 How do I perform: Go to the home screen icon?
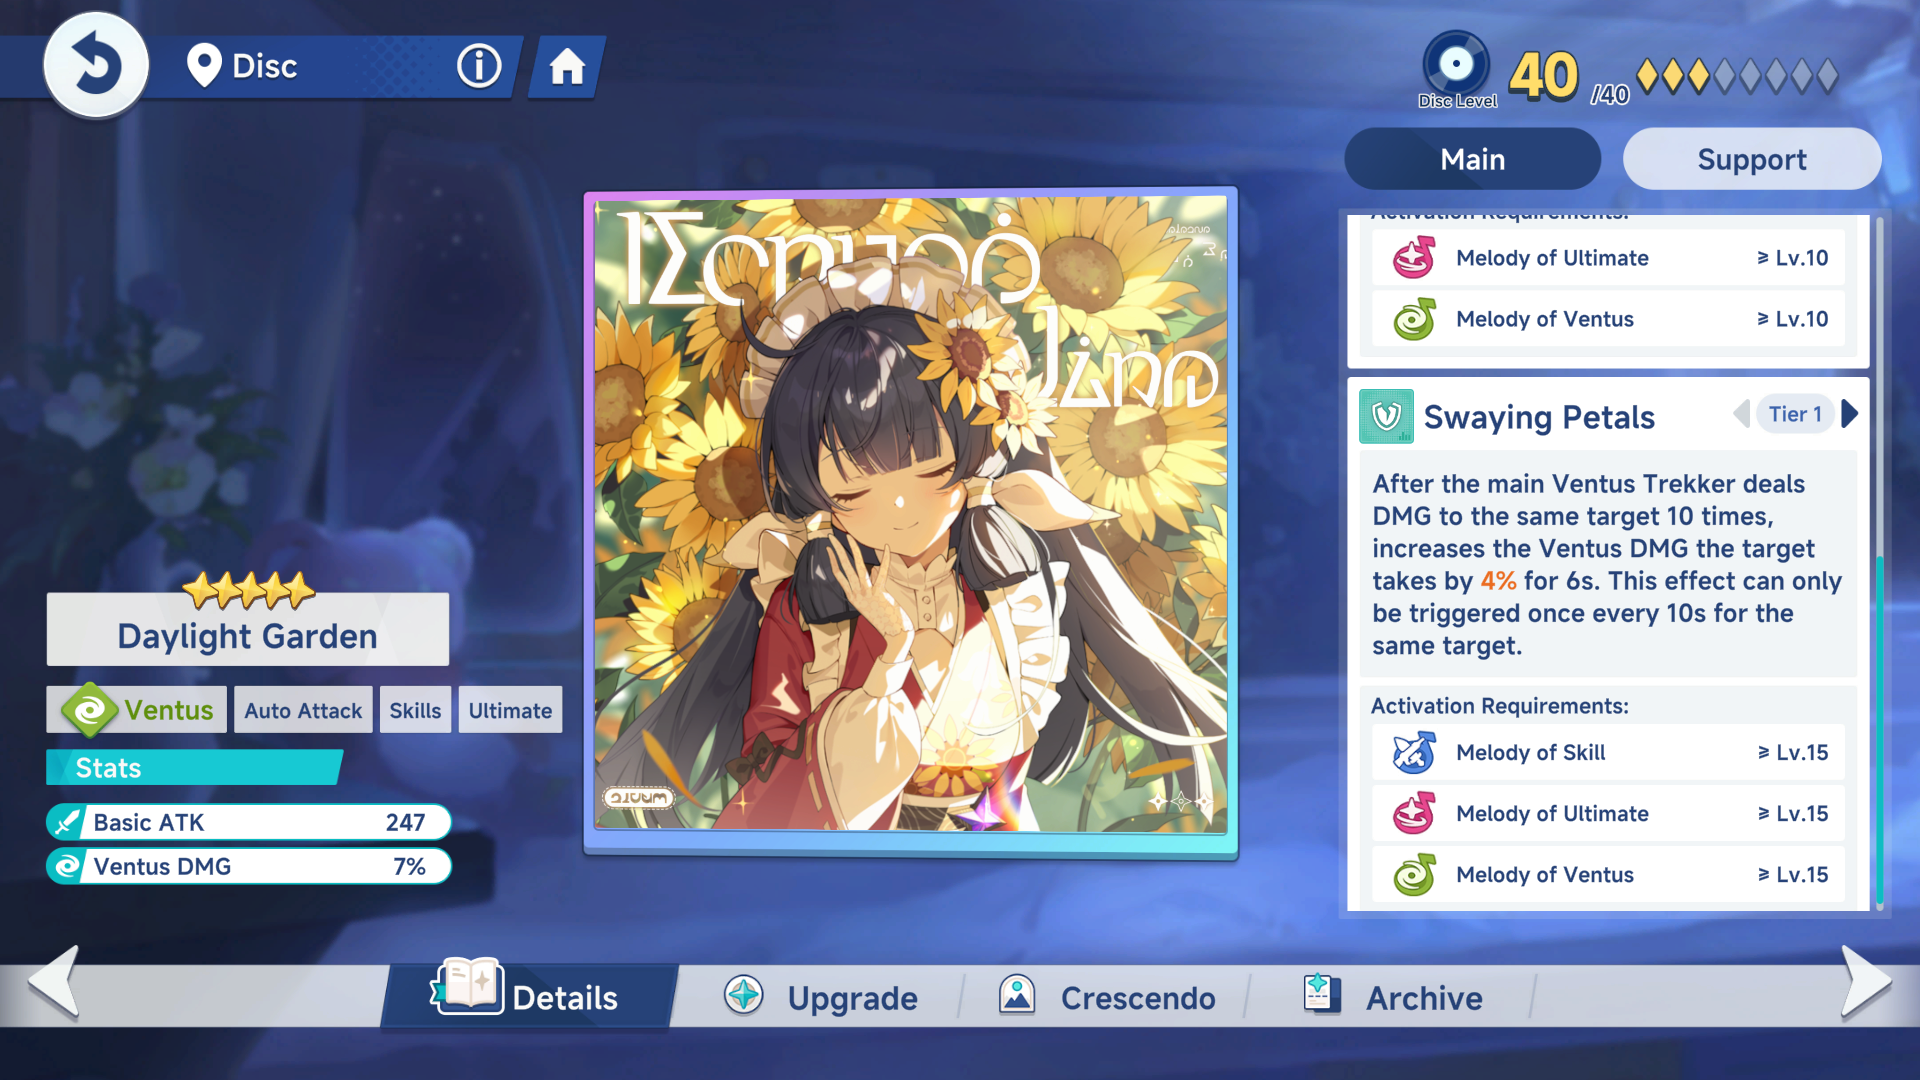pos(567,67)
